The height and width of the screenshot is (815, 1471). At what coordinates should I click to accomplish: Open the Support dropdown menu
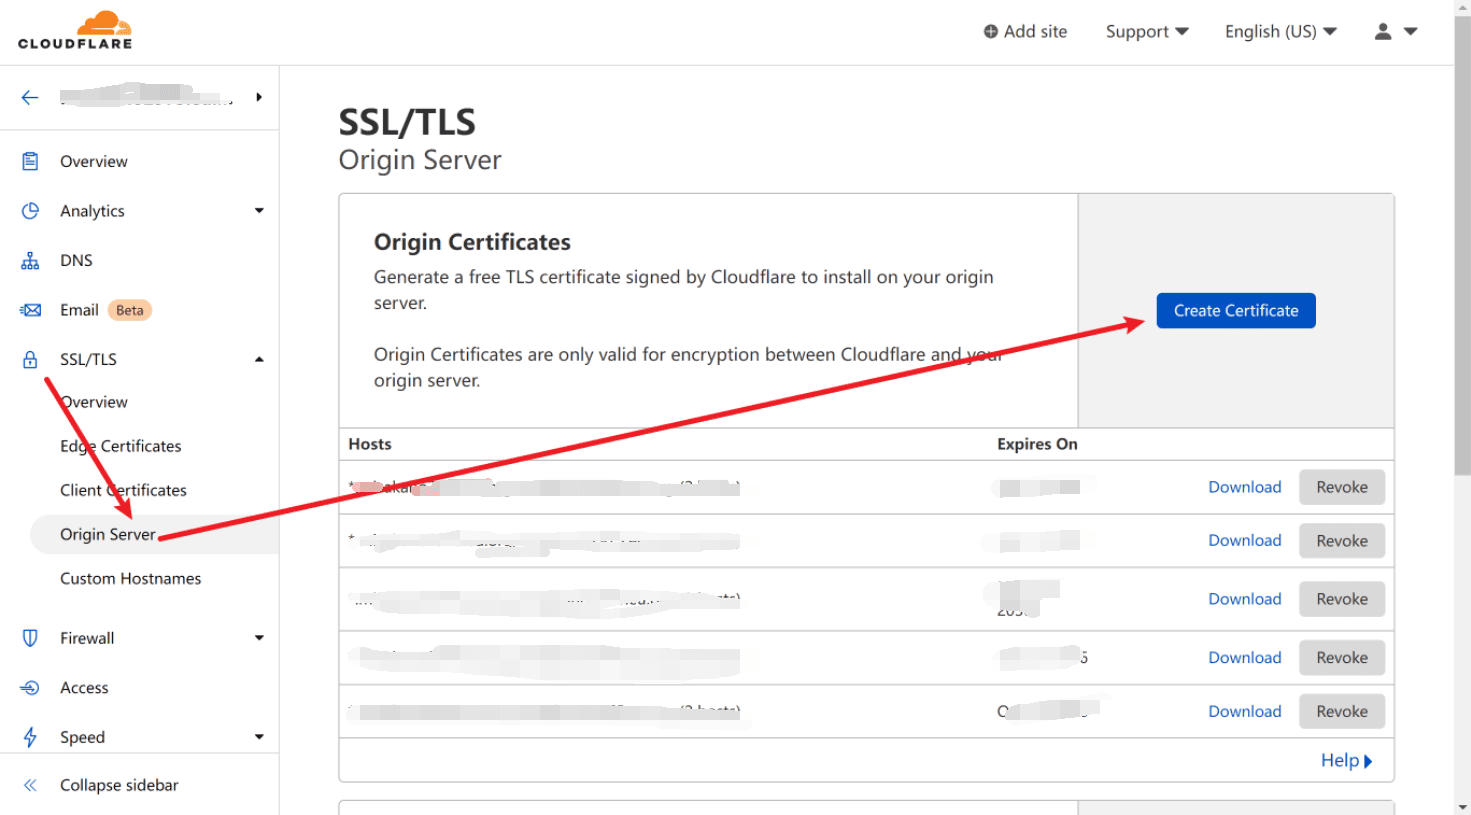(x=1146, y=32)
